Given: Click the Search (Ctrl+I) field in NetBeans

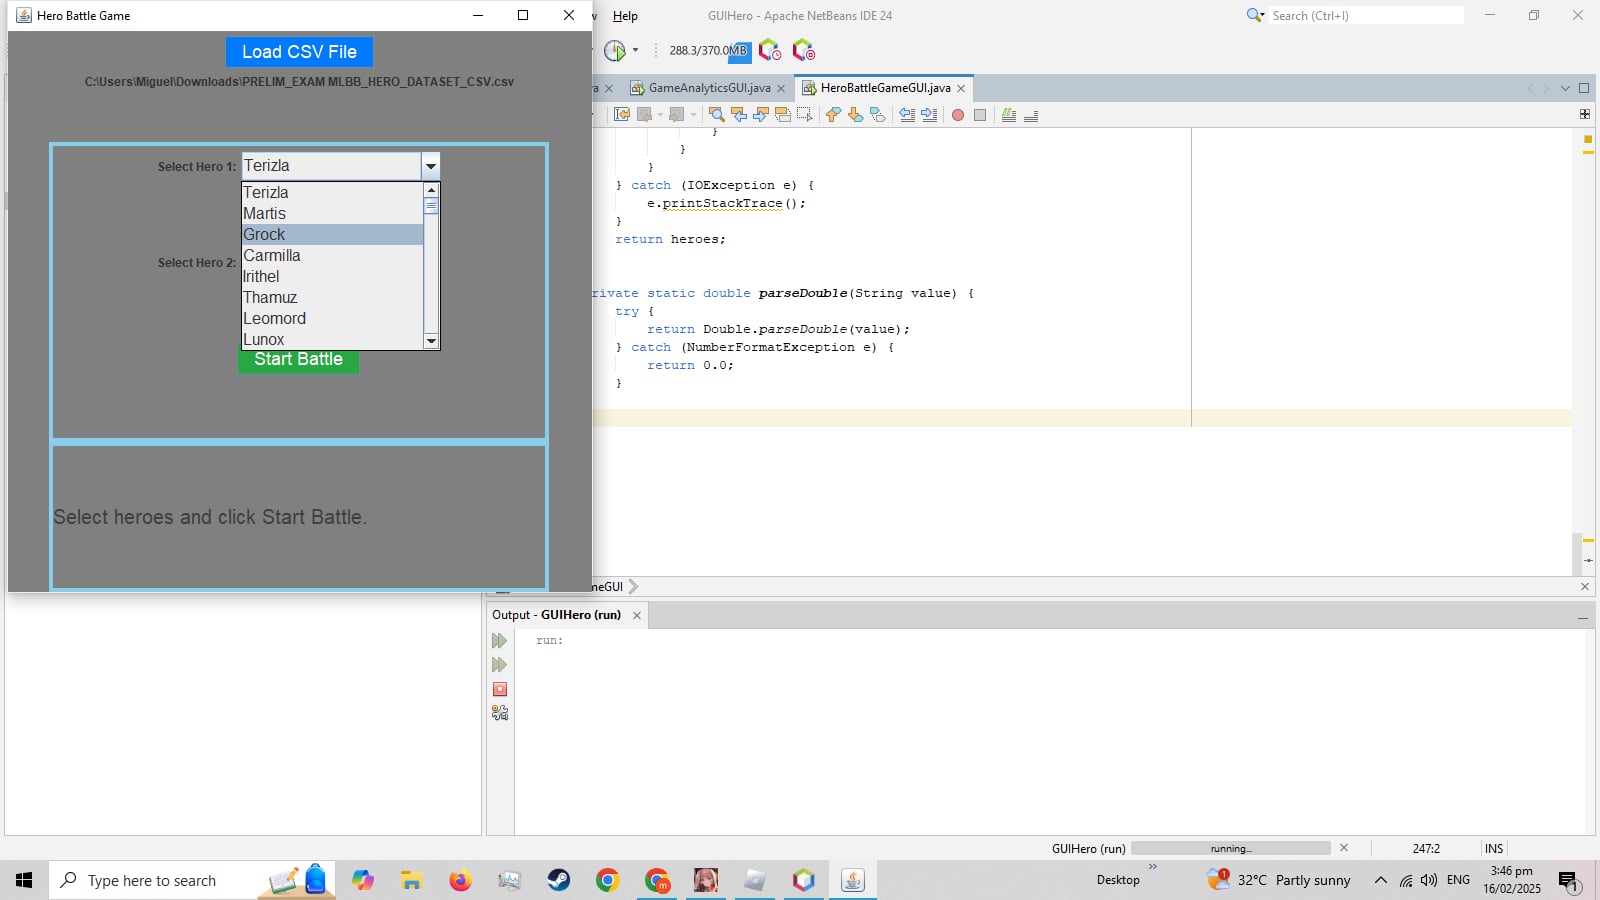Looking at the screenshot, I should pos(1366,16).
